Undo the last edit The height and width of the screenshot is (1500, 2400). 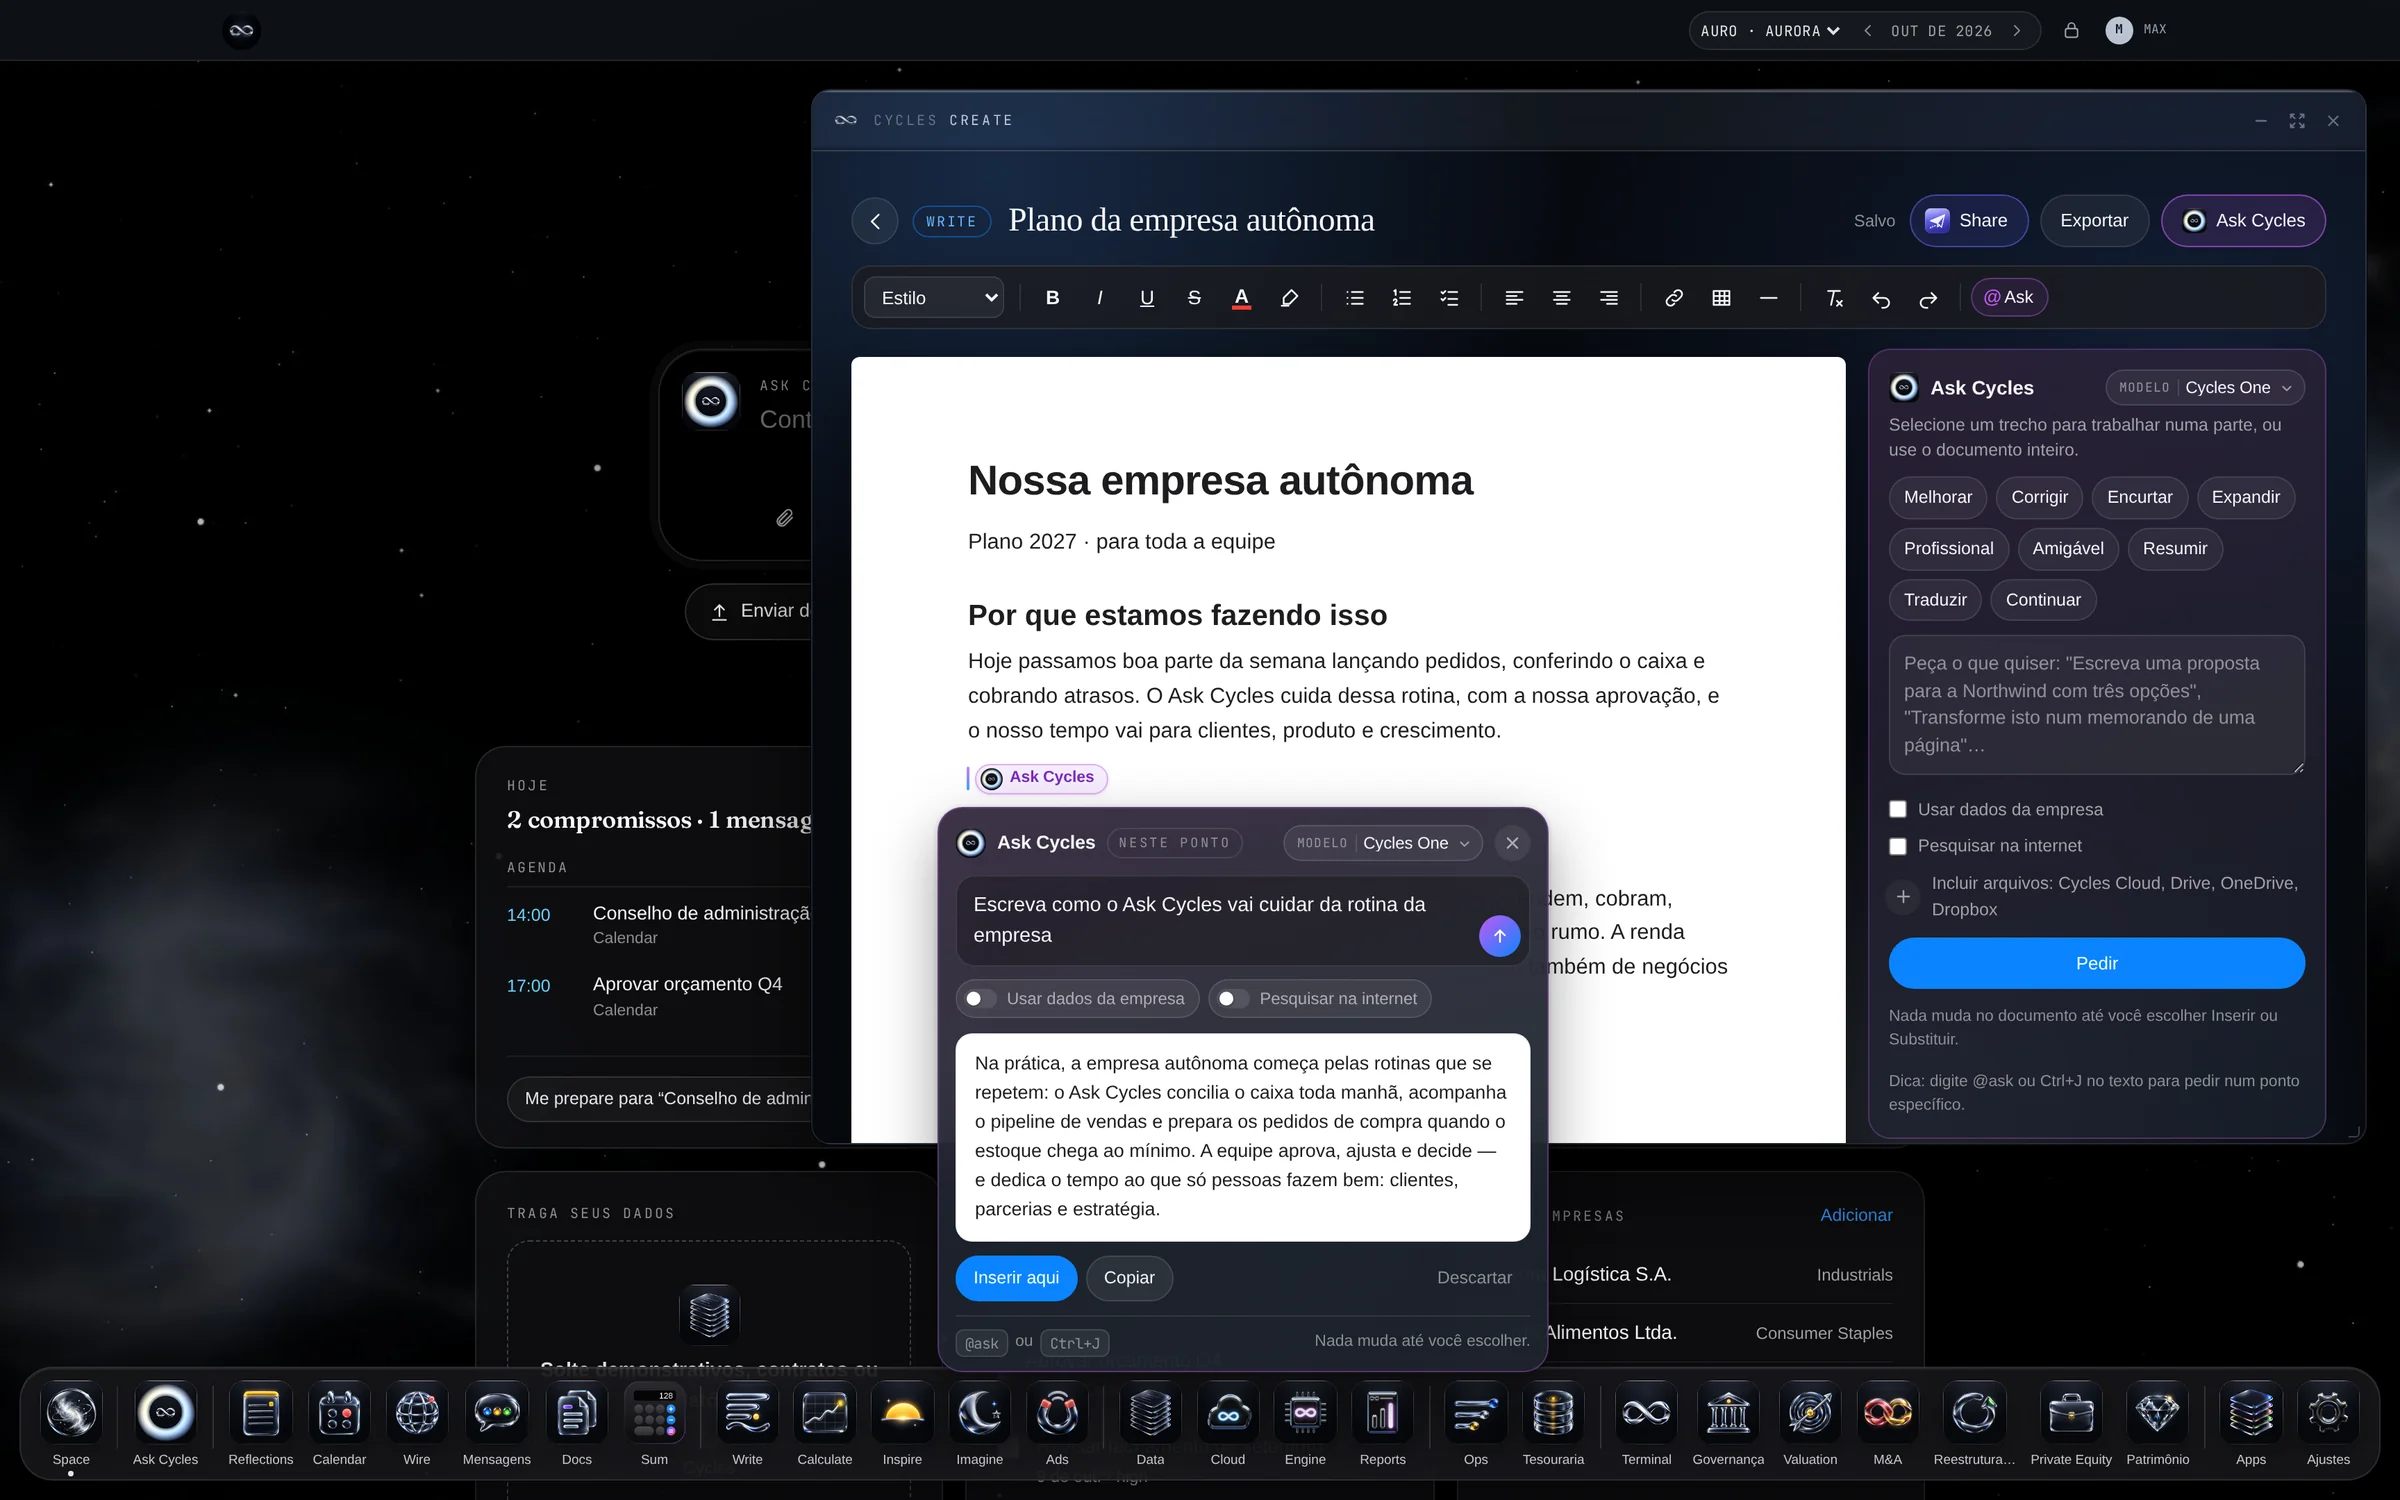point(1881,298)
